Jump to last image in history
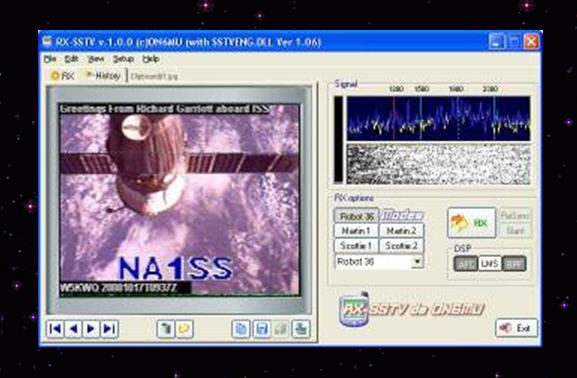Screen dimensions: 577x378 click(x=109, y=329)
